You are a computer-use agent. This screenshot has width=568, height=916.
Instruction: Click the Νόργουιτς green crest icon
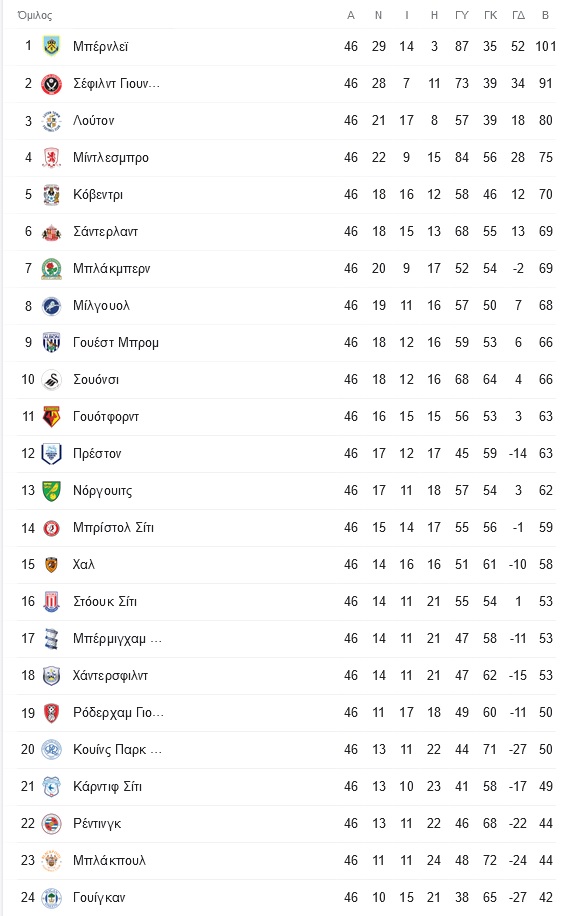point(51,490)
